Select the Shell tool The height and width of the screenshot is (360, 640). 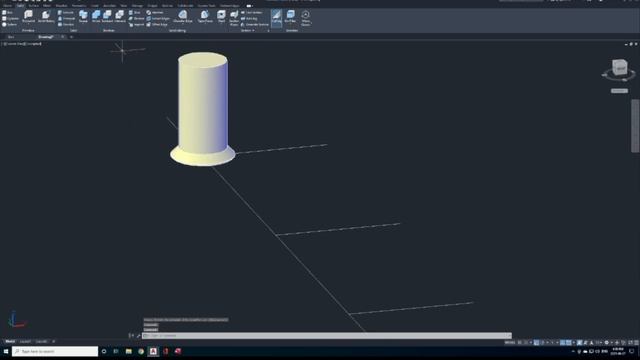[x=221, y=17]
